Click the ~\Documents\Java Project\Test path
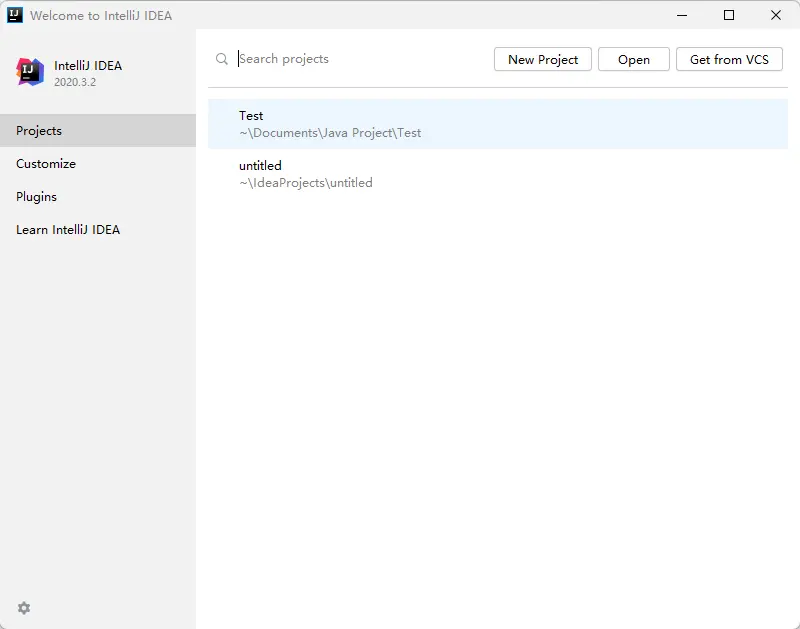This screenshot has width=800, height=629. point(330,133)
